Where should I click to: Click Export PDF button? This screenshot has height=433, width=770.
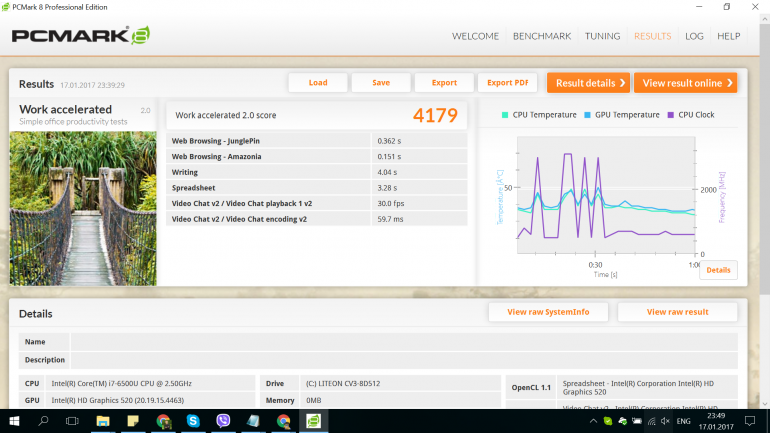(507, 82)
